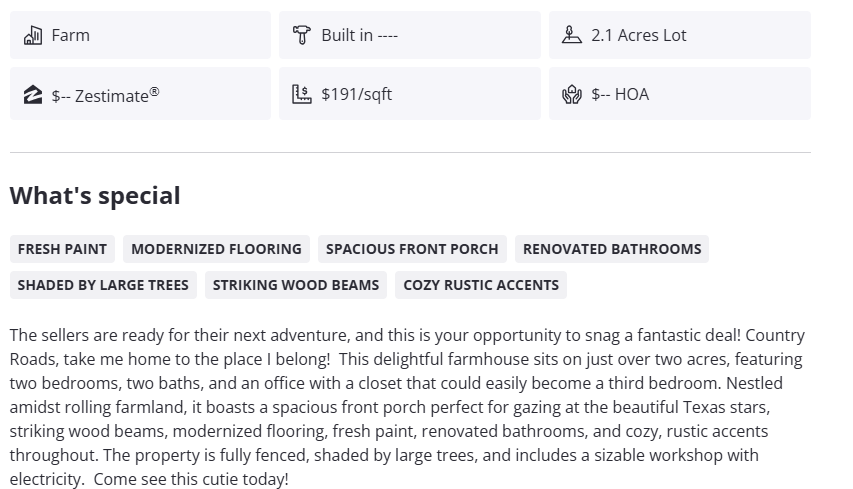Click the $-- Zestimate text
The width and height of the screenshot is (853, 489).
point(105,95)
